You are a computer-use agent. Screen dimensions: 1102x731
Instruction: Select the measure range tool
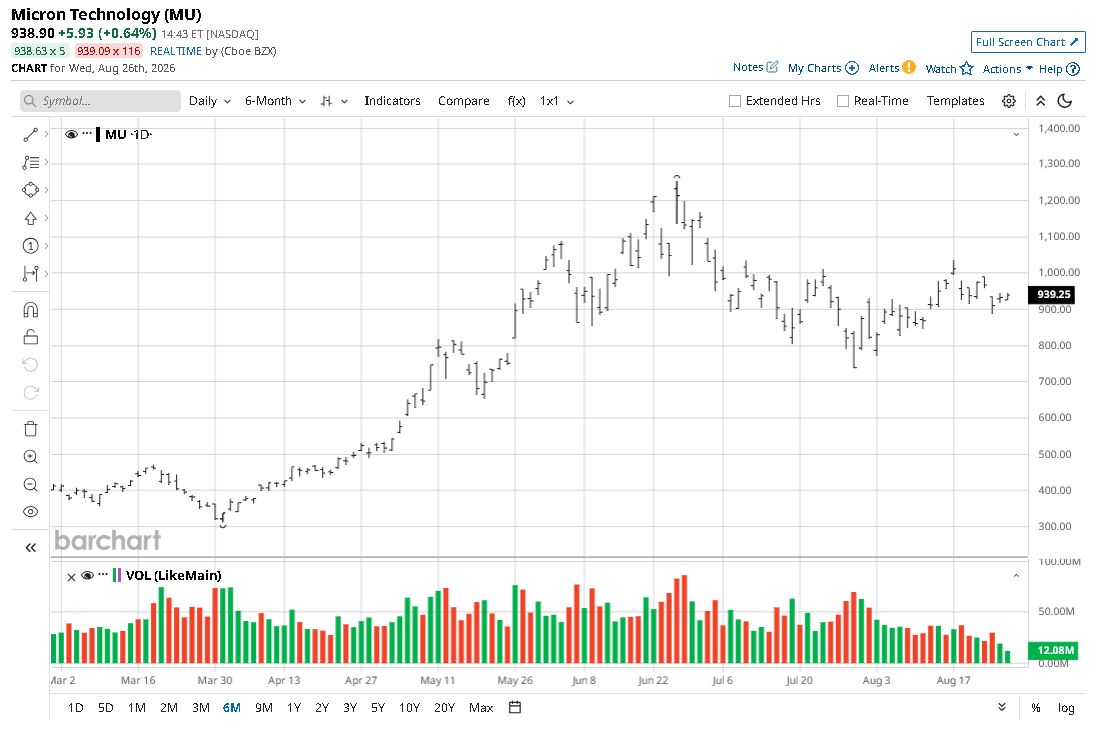[x=30, y=273]
